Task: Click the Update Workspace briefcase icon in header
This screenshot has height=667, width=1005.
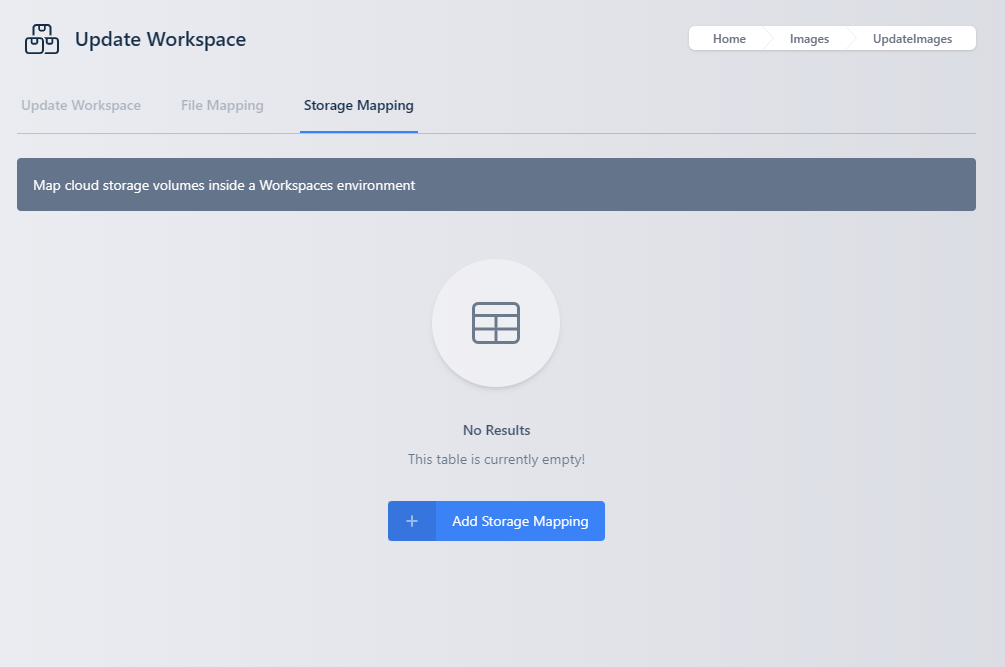Action: tap(41, 39)
